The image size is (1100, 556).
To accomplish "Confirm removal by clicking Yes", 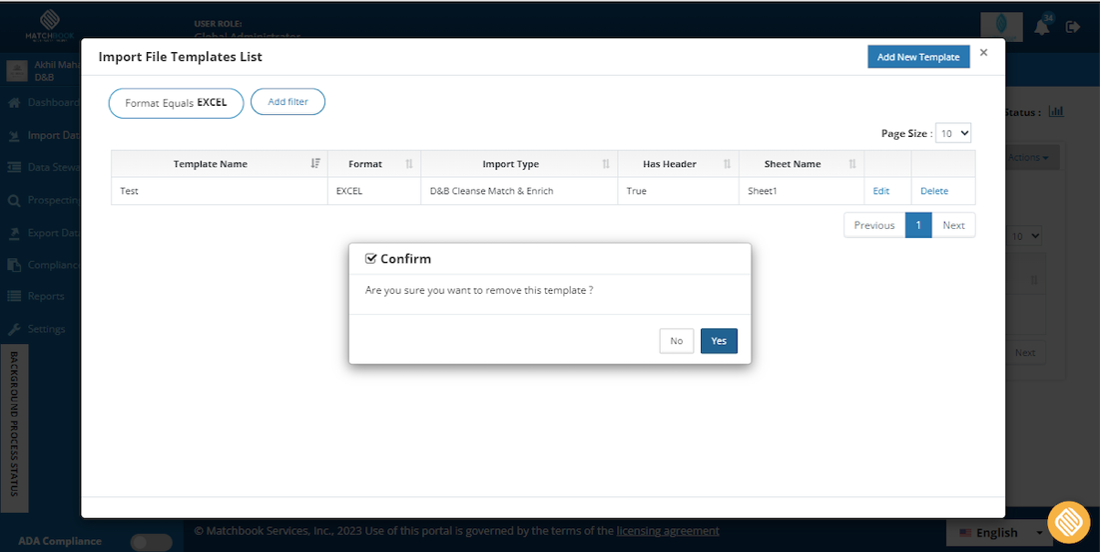I will (x=718, y=341).
